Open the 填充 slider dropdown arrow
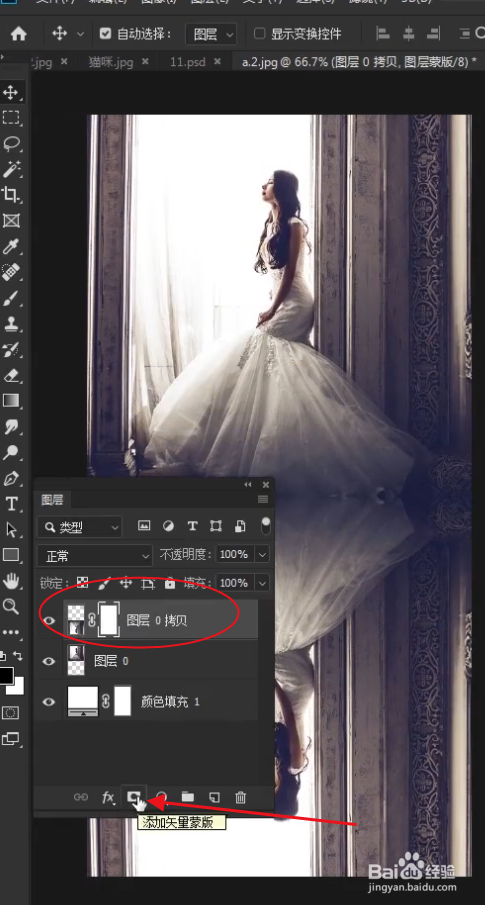The height and width of the screenshot is (905, 485). pos(263,583)
